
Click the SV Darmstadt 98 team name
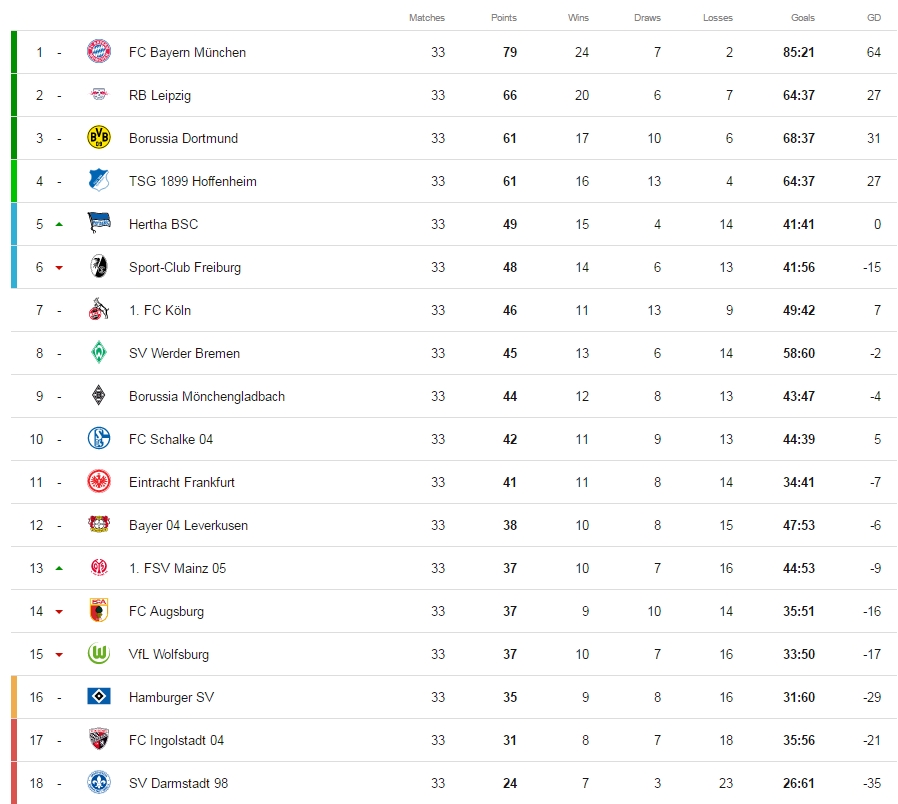tap(178, 783)
